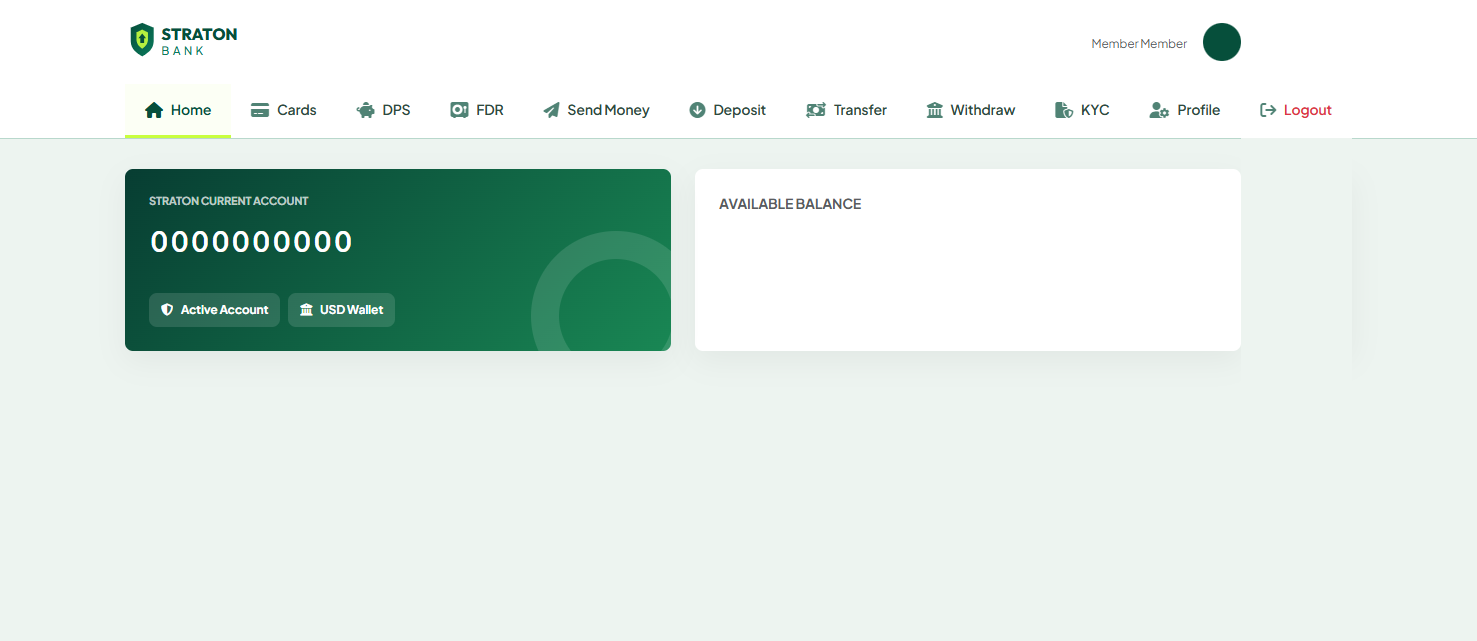
Task: Click the Active Account badge
Action: pos(214,310)
